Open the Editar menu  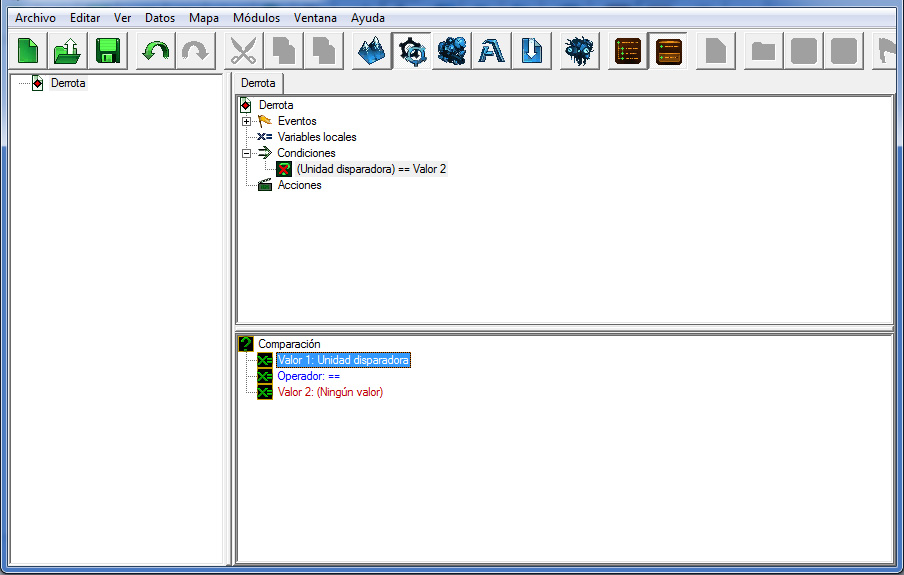[x=85, y=18]
